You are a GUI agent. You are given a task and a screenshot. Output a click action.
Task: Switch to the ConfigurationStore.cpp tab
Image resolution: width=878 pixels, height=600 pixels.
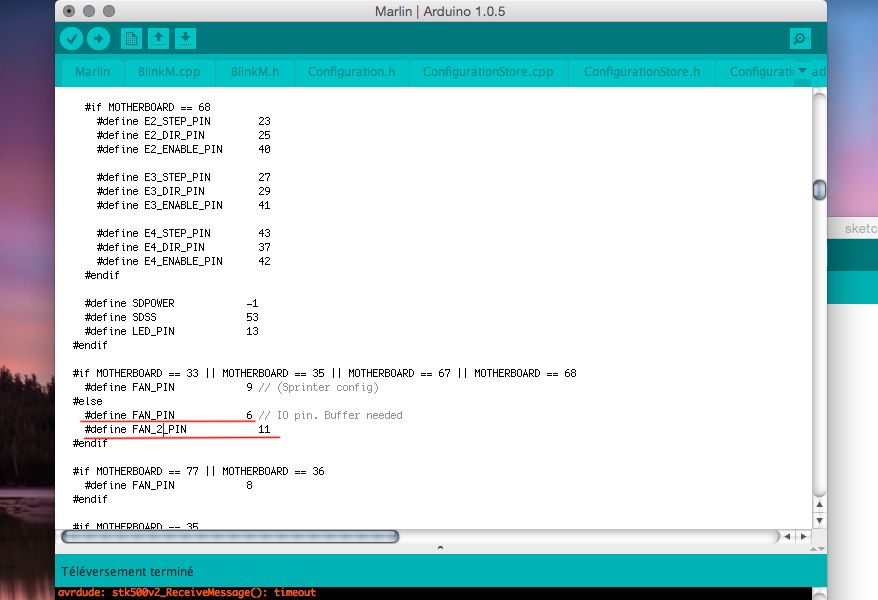tap(488, 72)
